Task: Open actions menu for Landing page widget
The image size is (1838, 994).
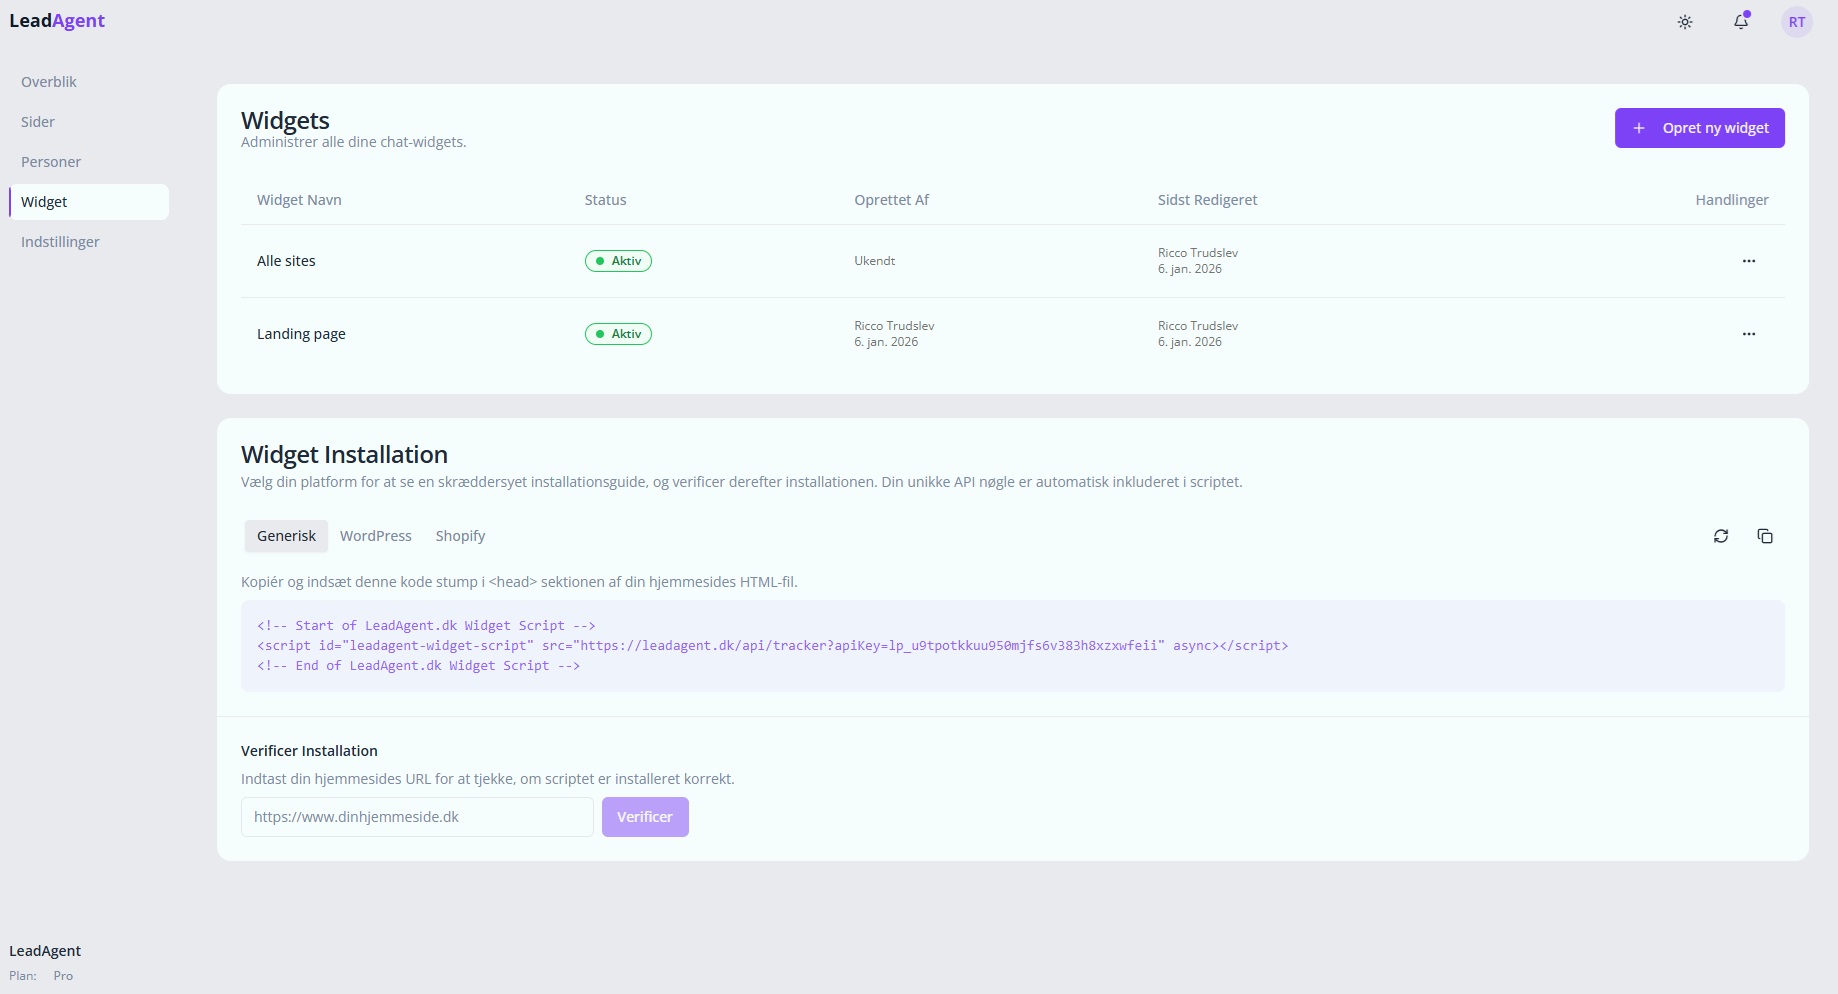Action: point(1749,334)
